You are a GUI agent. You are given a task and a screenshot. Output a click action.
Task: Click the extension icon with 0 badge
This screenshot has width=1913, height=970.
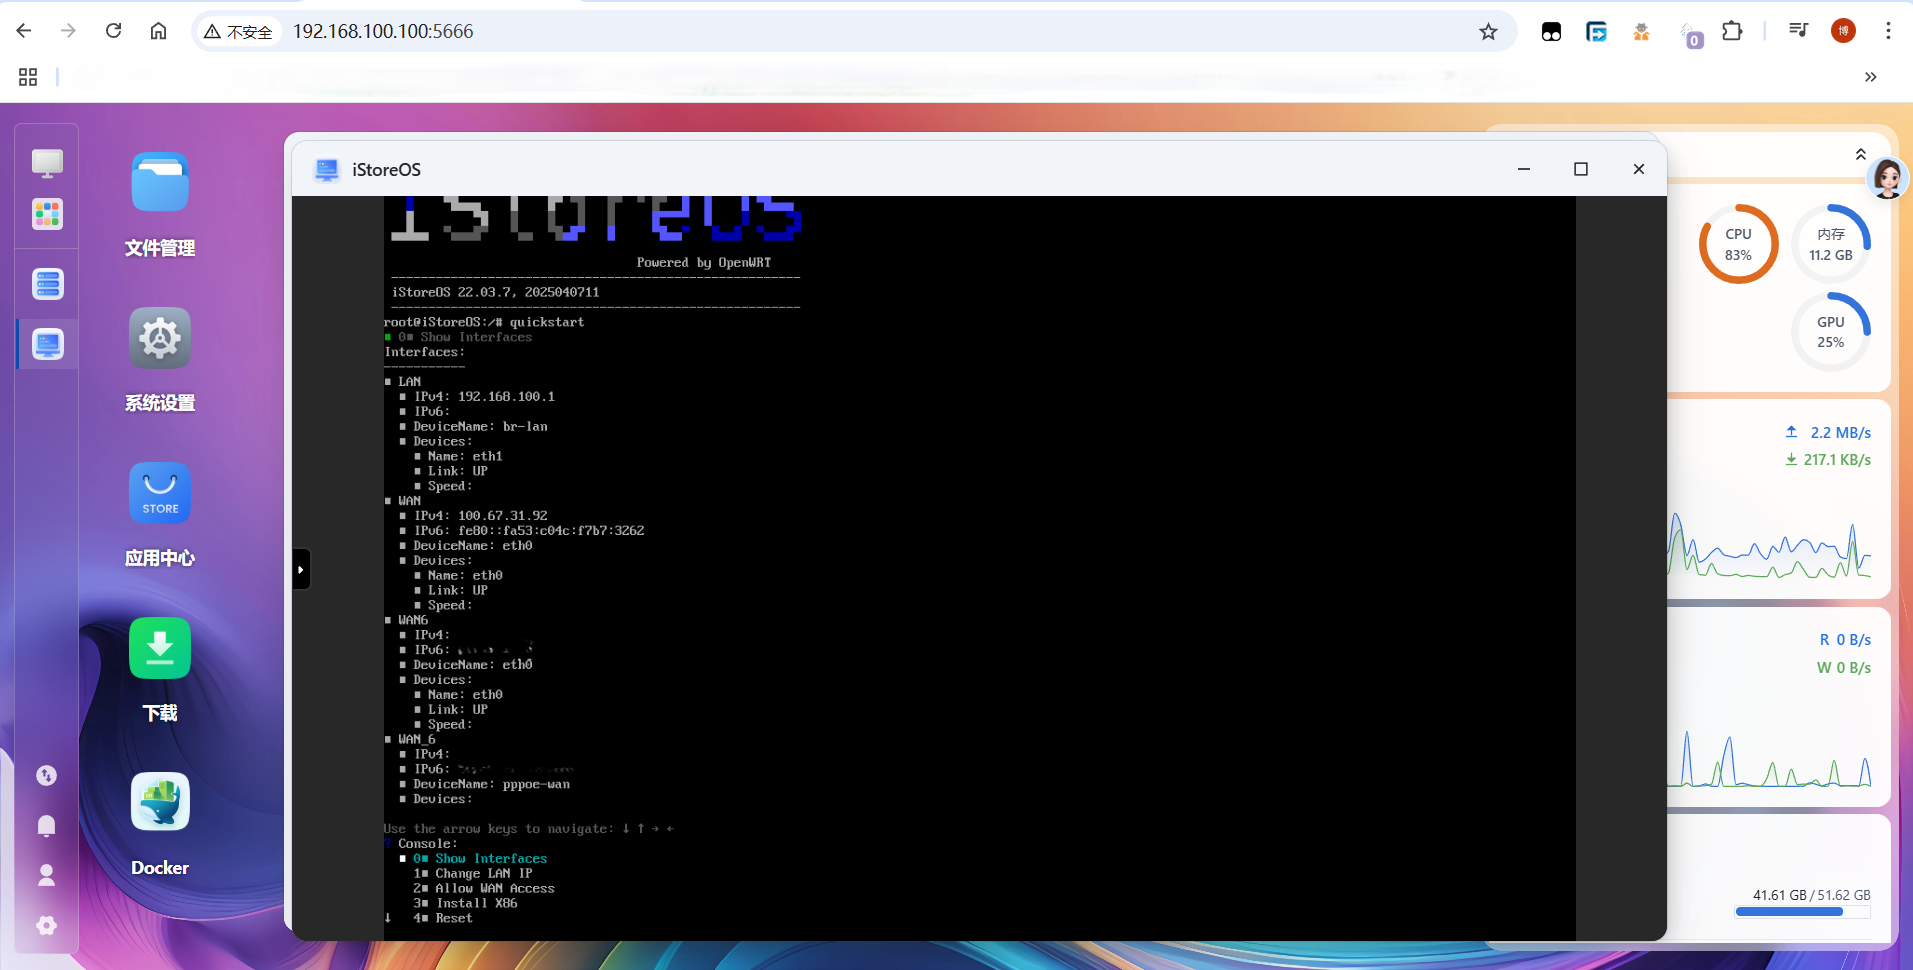click(1690, 35)
